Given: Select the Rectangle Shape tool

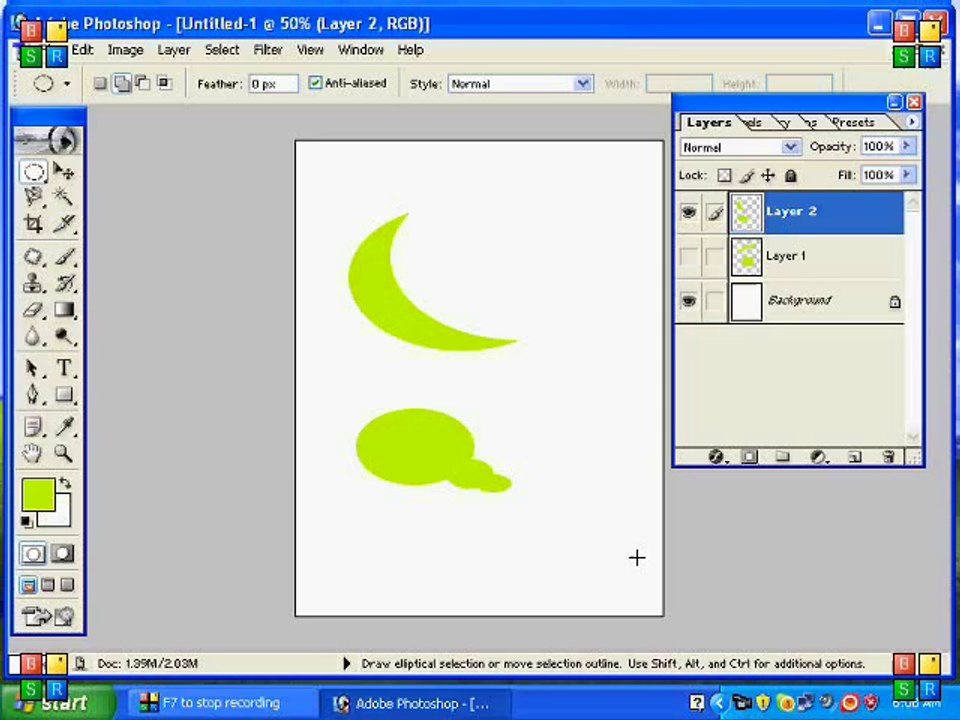Looking at the screenshot, I should (x=64, y=394).
